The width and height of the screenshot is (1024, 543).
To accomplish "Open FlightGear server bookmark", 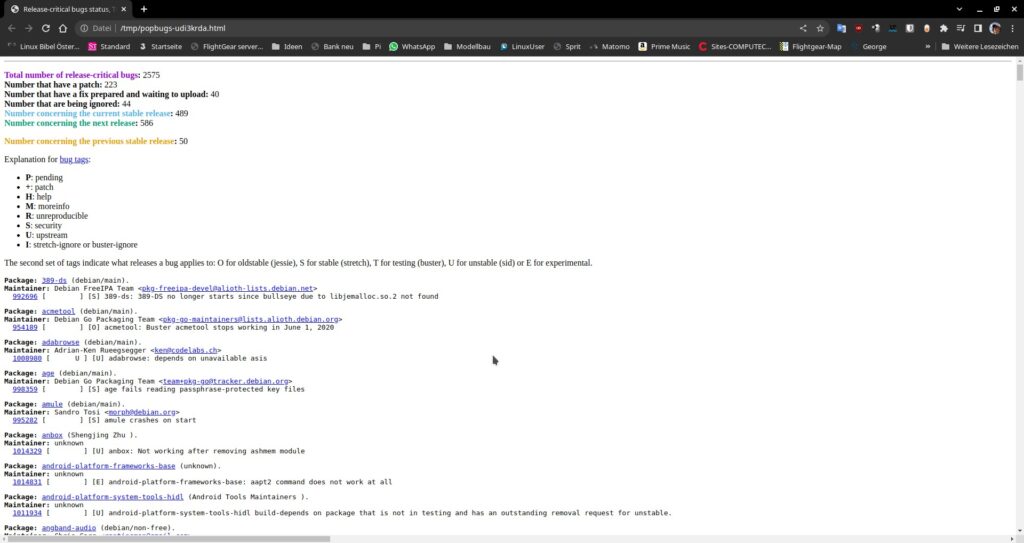I will (227, 46).
